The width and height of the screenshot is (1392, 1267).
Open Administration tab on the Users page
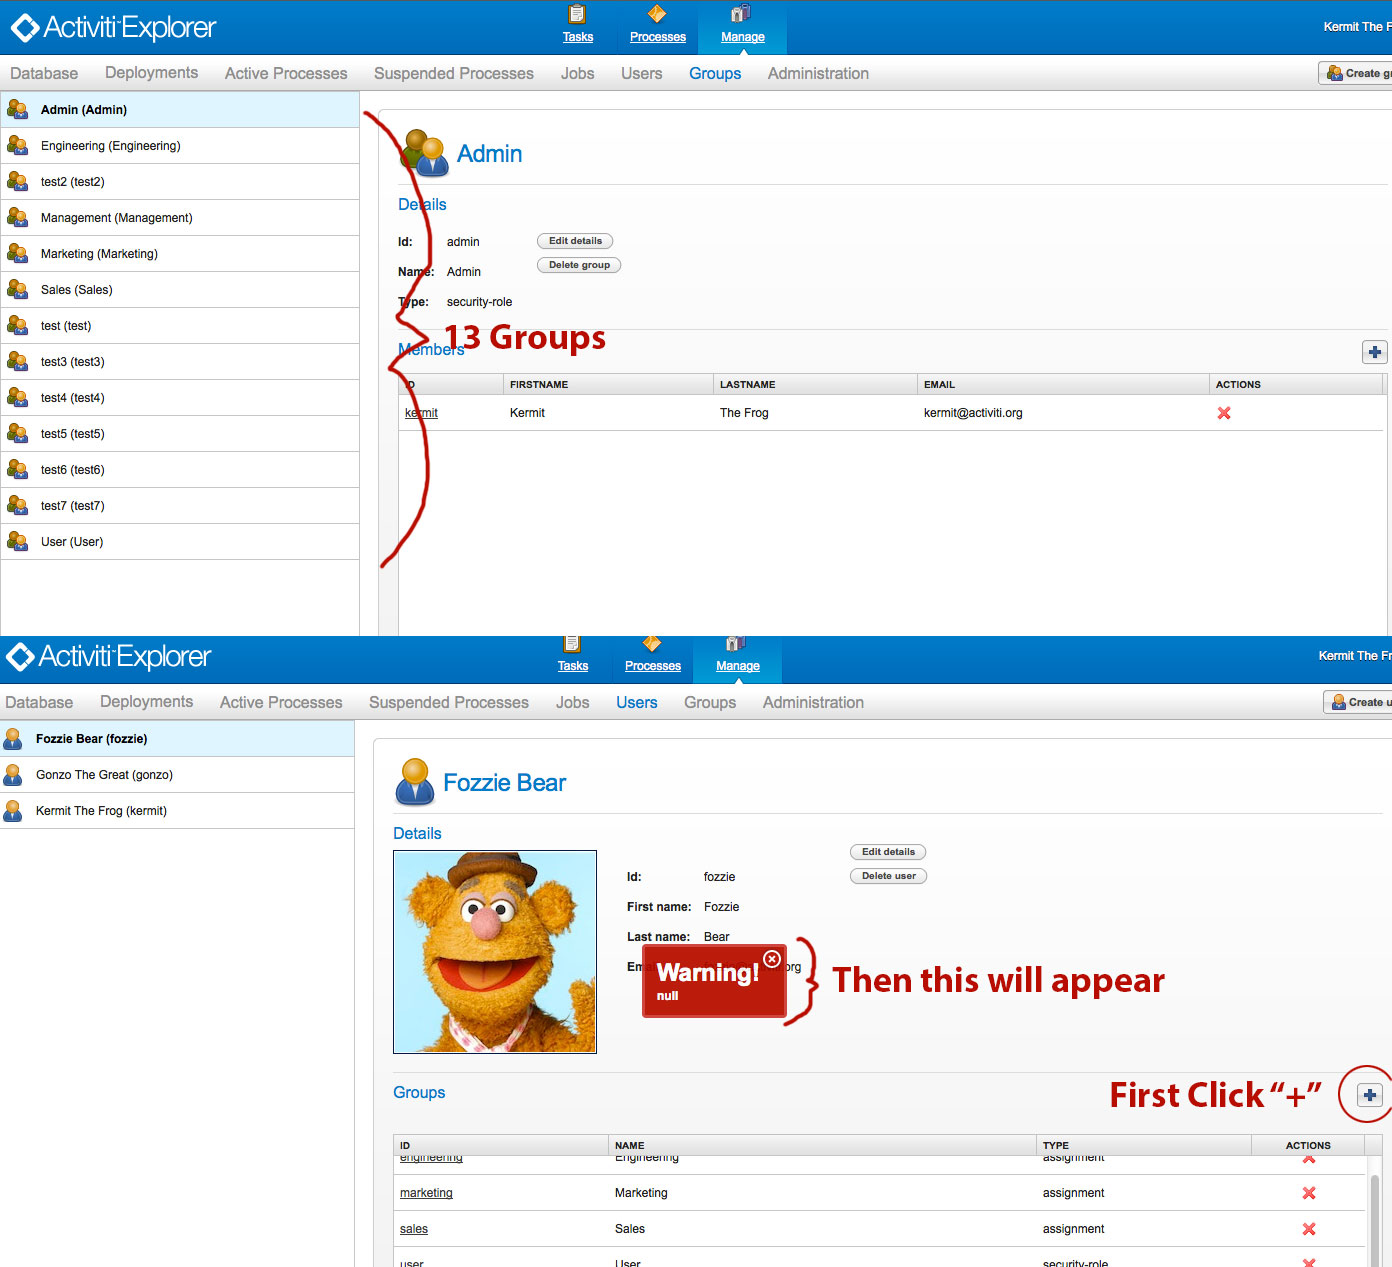[813, 702]
